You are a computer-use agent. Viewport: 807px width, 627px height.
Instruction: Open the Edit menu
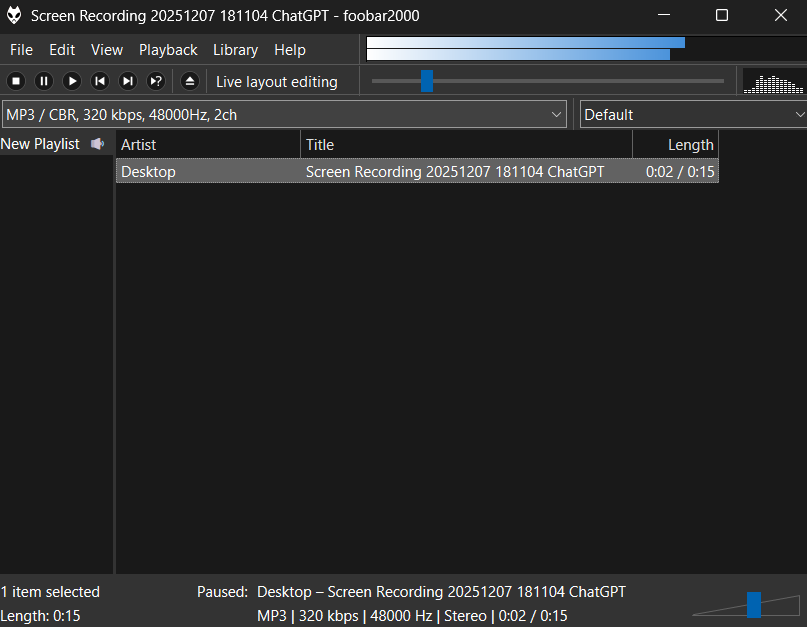(62, 50)
